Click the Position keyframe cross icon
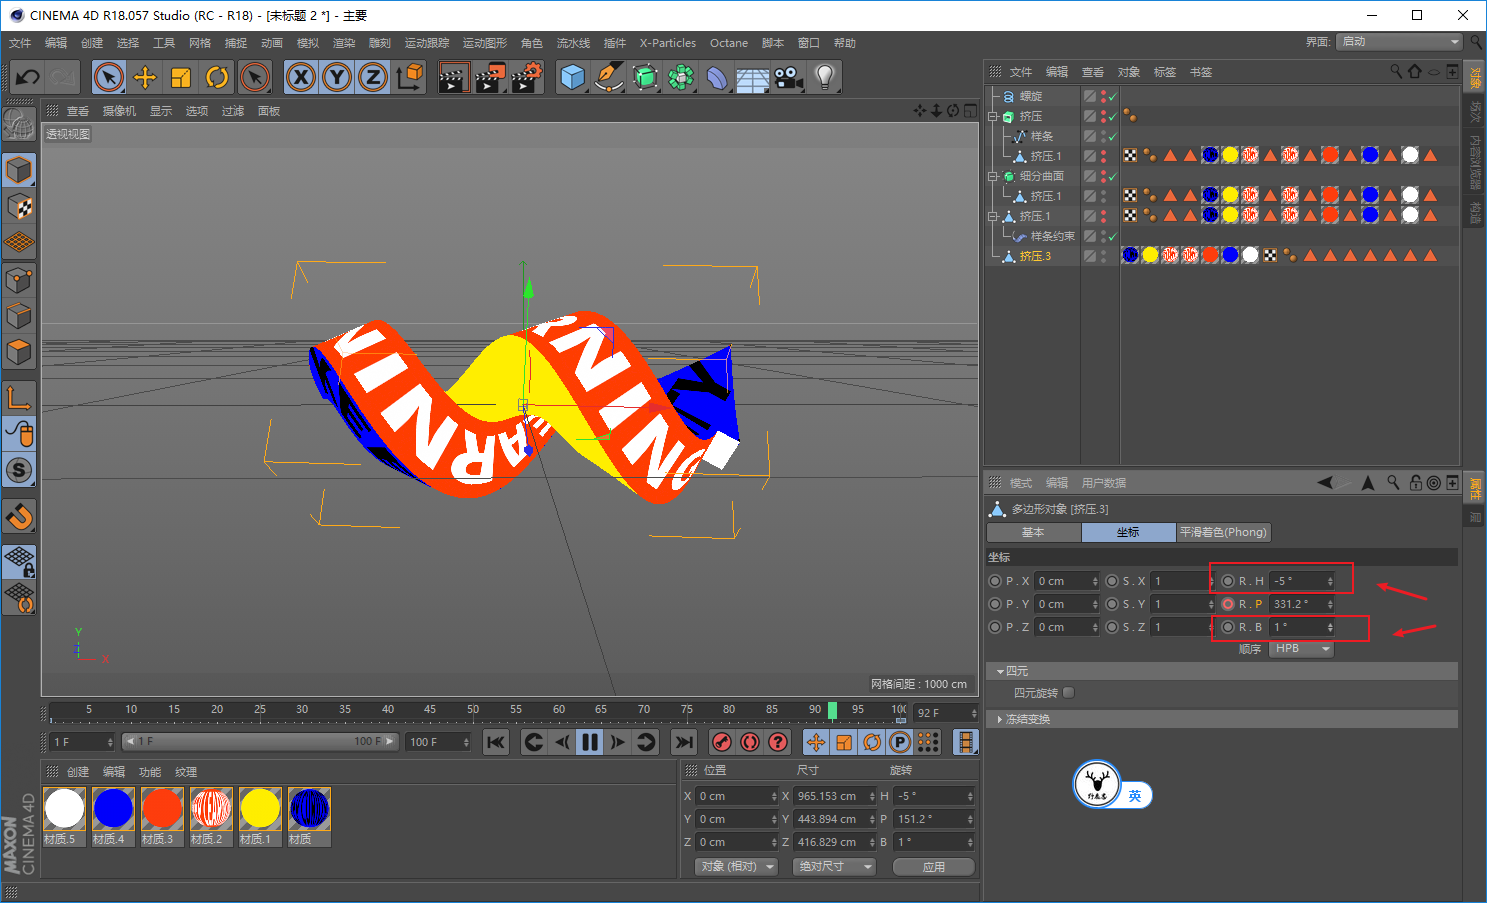The width and height of the screenshot is (1487, 903). pyautogui.click(x=816, y=742)
